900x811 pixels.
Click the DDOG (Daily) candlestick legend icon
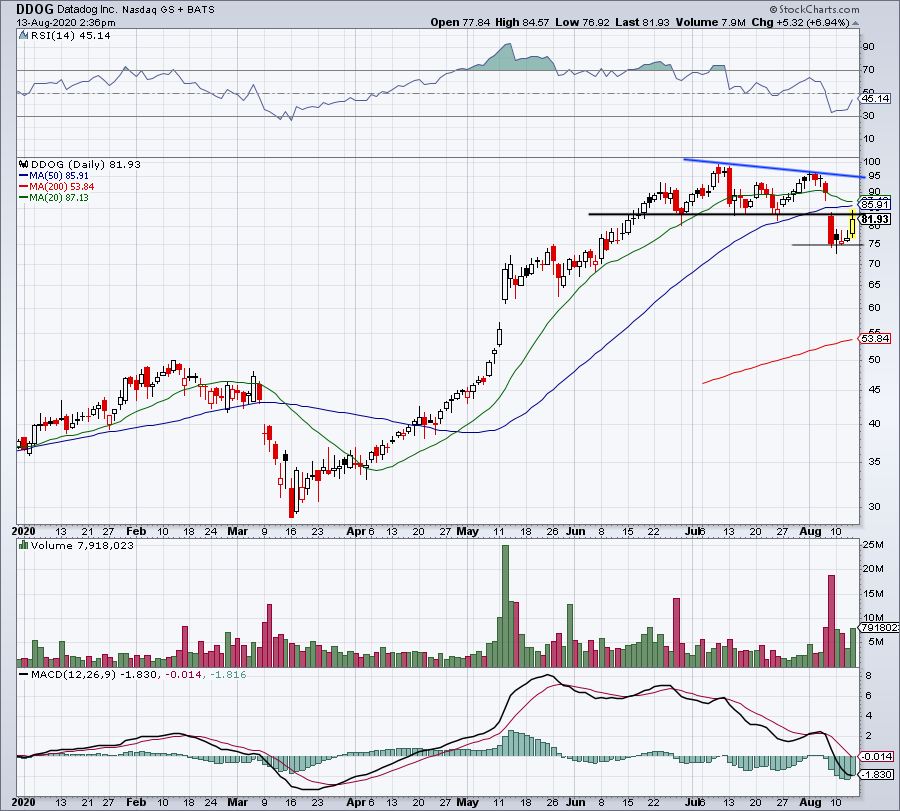(24, 164)
